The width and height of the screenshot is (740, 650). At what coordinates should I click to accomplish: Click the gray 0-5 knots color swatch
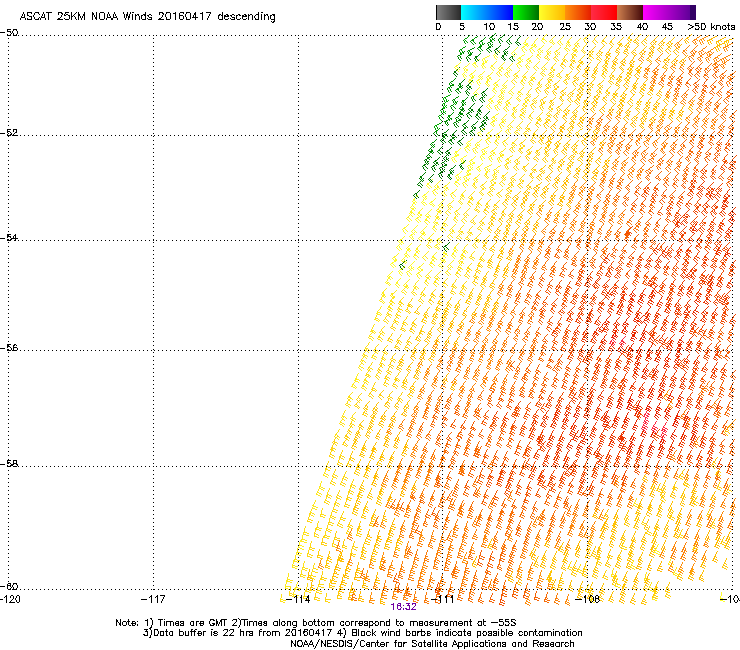point(448,12)
